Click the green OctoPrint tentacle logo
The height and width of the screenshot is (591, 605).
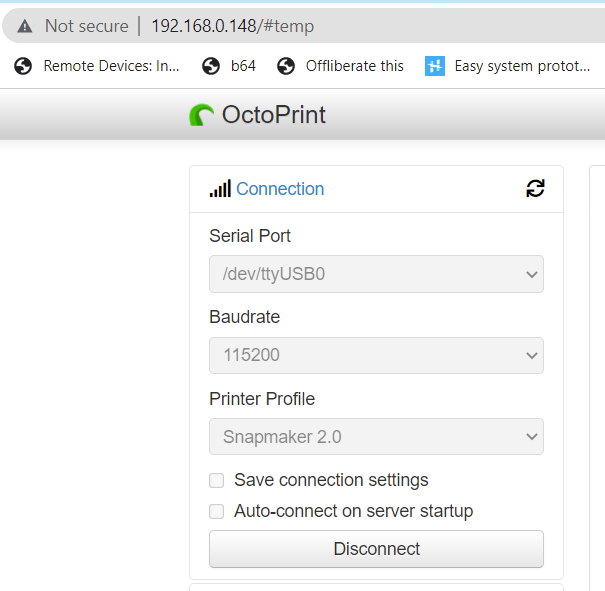(201, 115)
